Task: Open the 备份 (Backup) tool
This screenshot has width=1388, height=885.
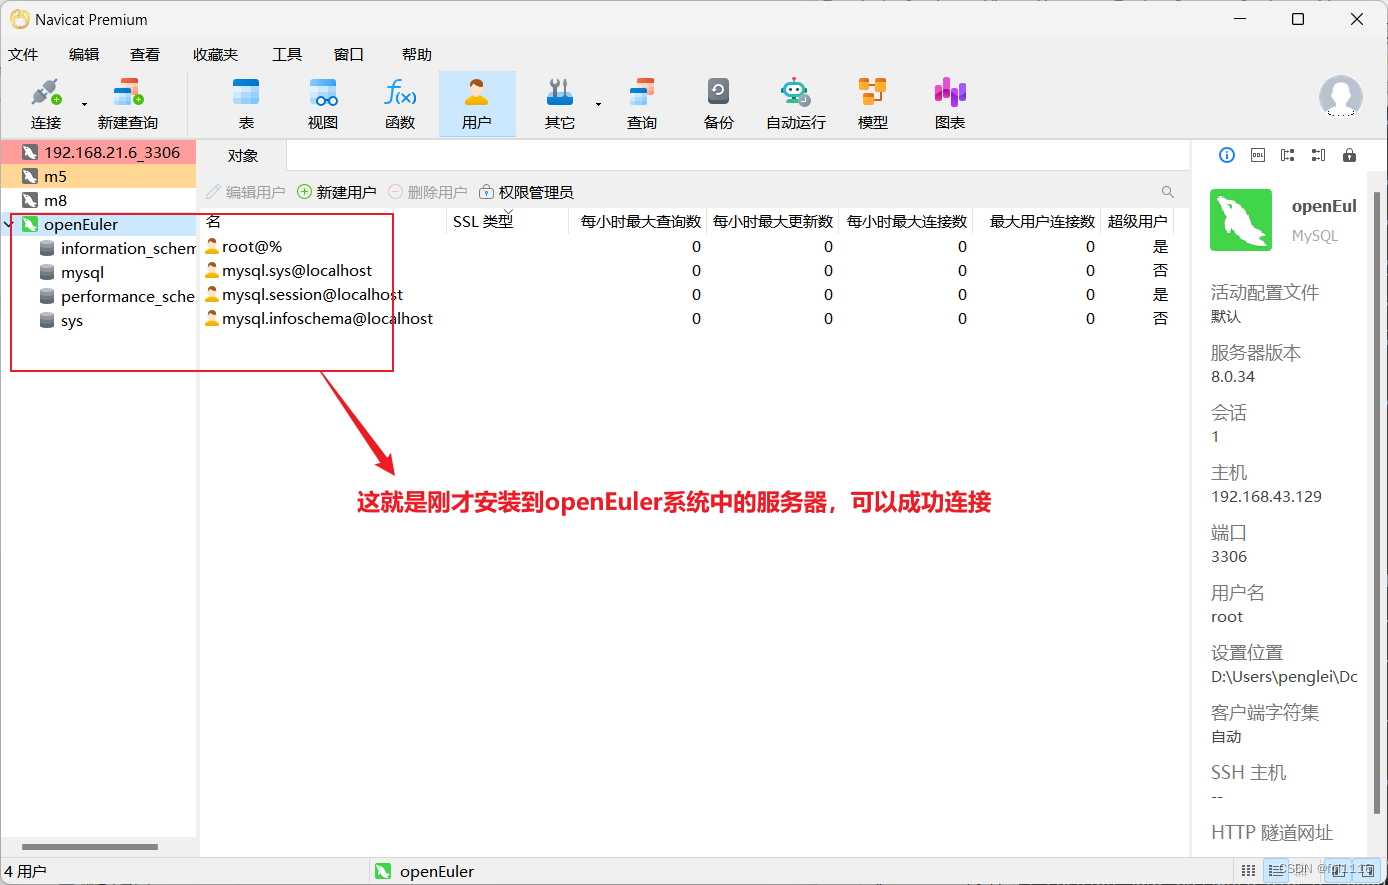Action: click(719, 104)
